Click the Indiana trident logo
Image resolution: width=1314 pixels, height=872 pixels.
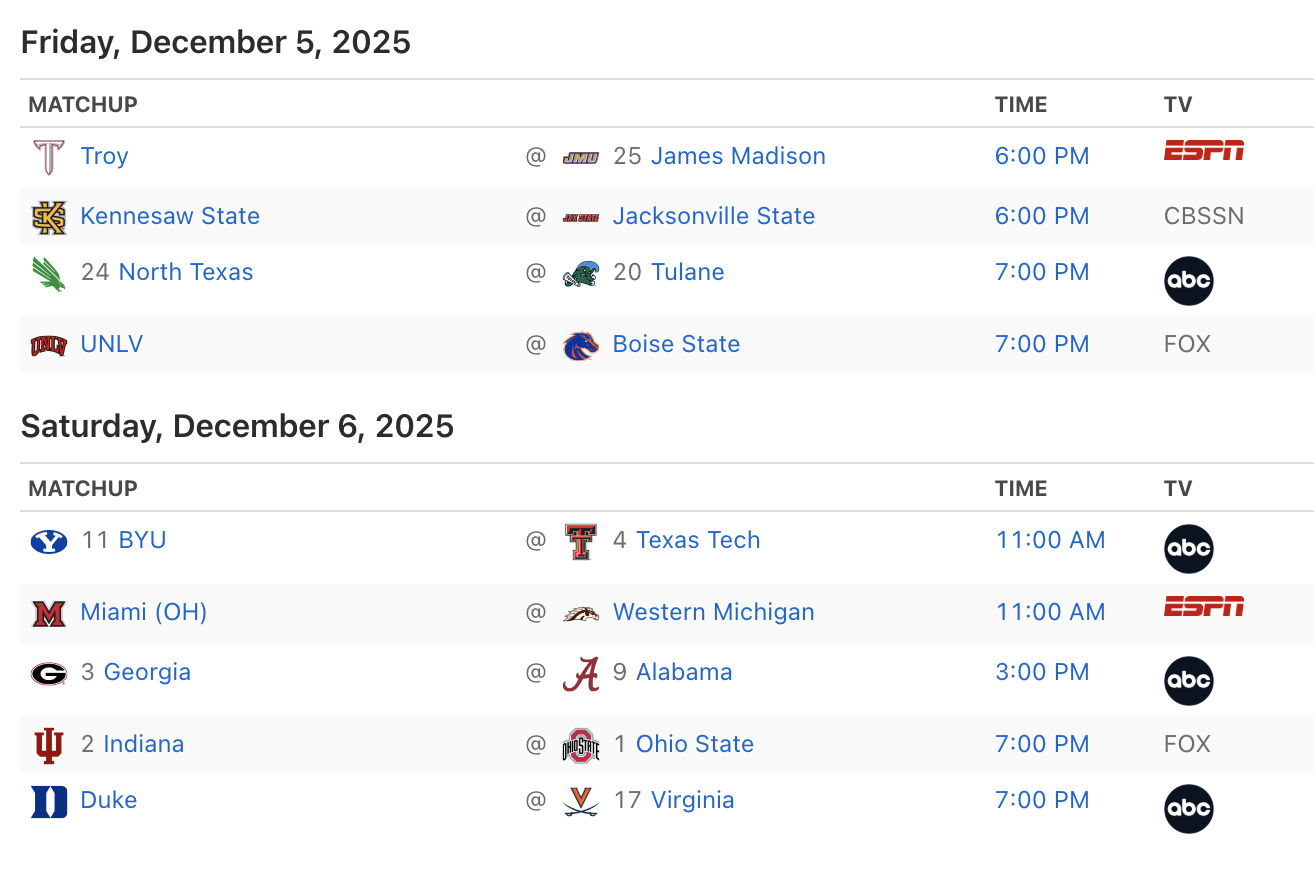[48, 745]
